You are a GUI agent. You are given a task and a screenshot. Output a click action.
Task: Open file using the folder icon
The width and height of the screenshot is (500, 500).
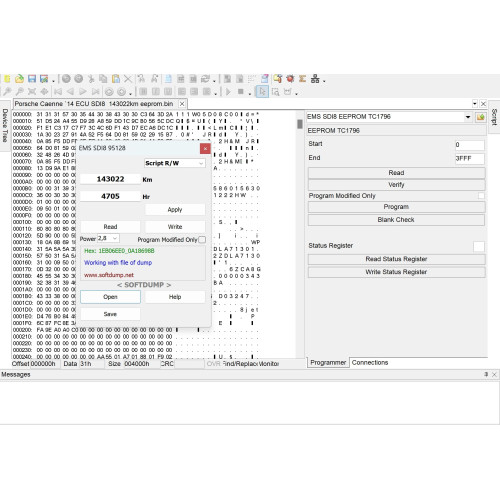coord(19,79)
